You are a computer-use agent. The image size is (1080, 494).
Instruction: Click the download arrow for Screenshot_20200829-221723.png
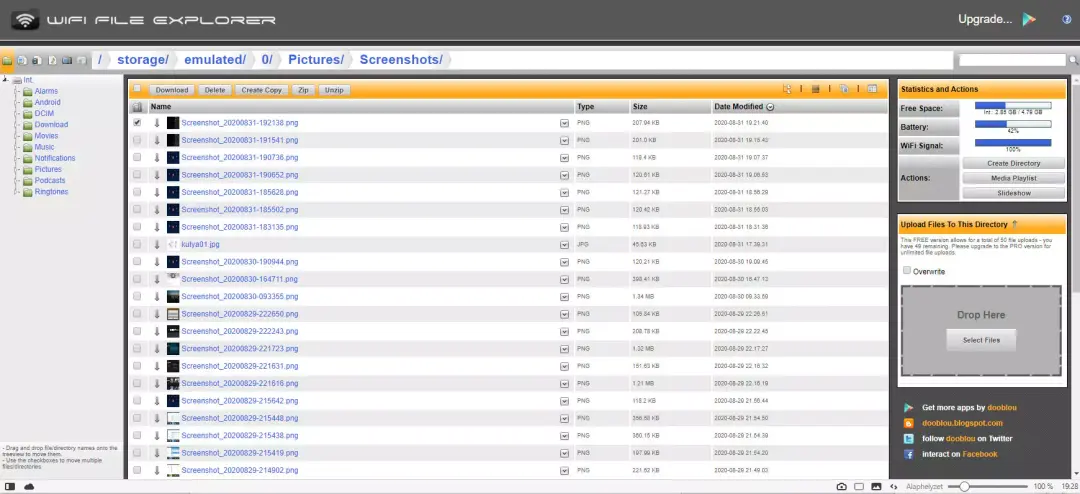157,349
